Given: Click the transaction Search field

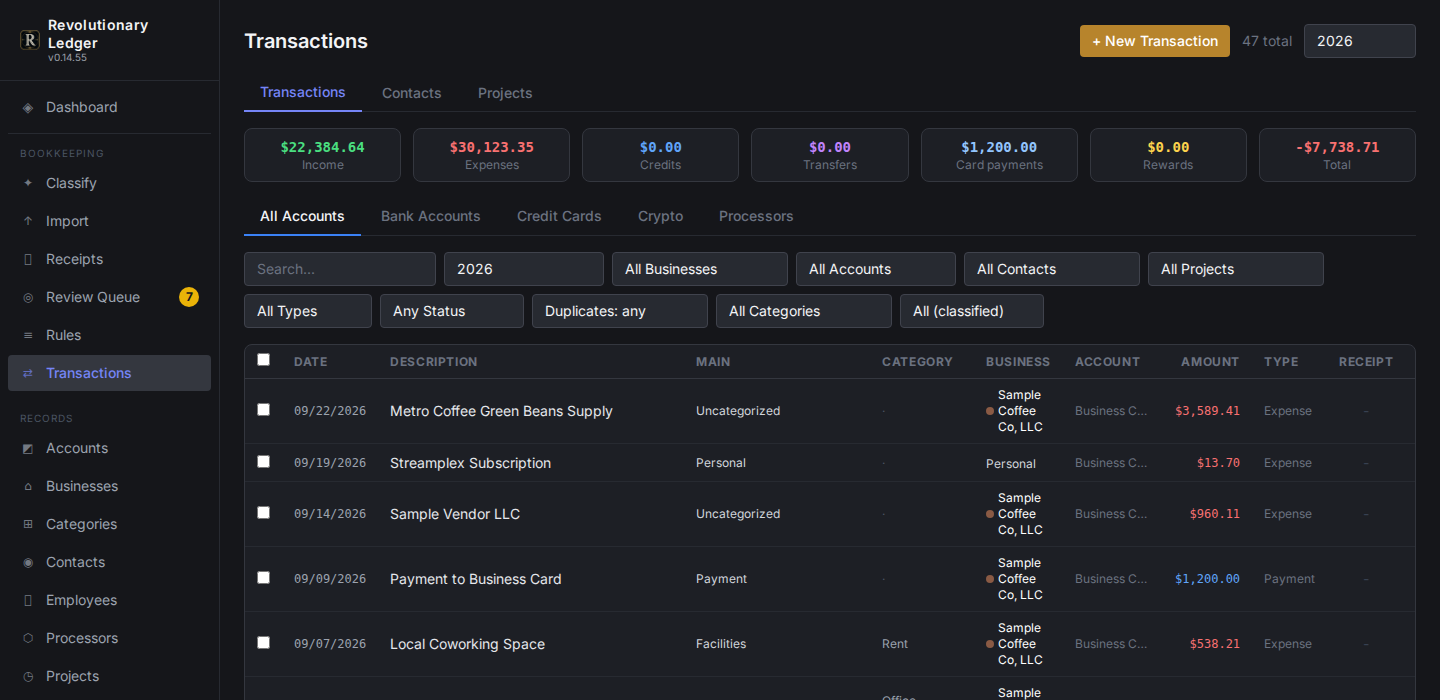Looking at the screenshot, I should click(340, 269).
